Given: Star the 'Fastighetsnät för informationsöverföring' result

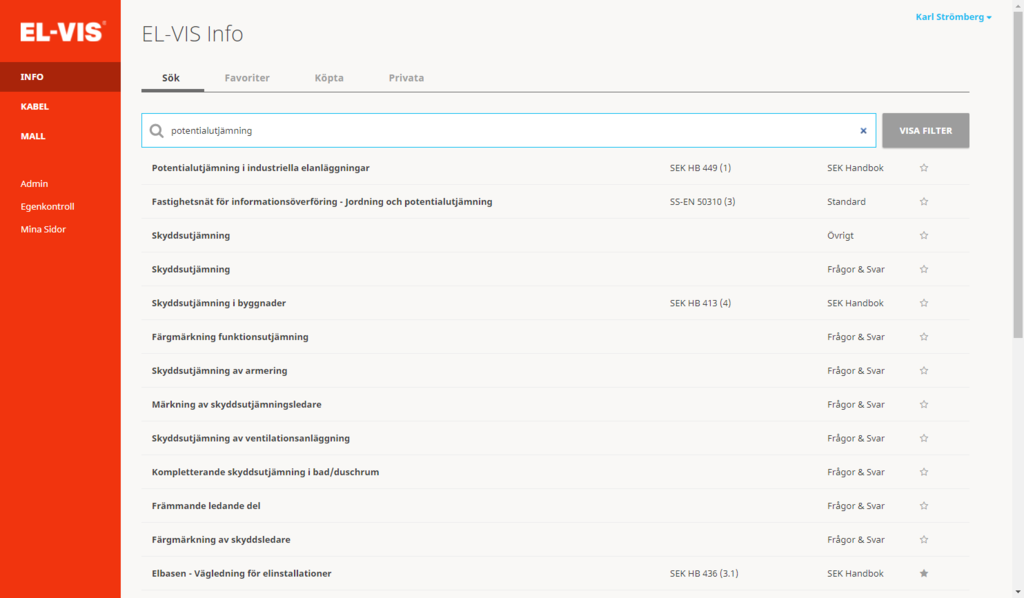Looking at the screenshot, I should point(923,202).
